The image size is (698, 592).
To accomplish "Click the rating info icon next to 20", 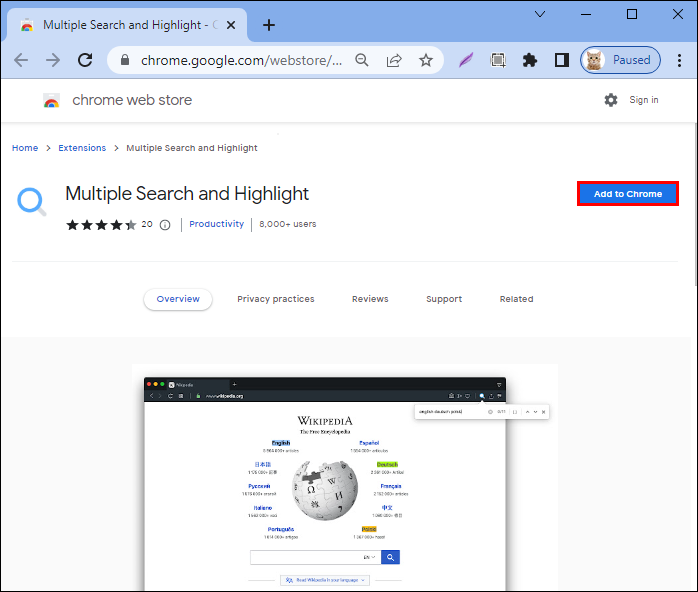I will click(165, 225).
